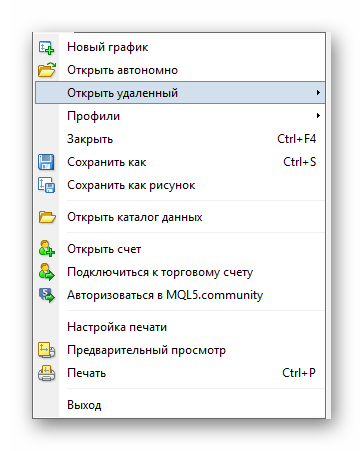Image resolution: width=363 pixels, height=451 pixels.
Task: Open Открыть каталог данных entry
Action: (x=180, y=217)
